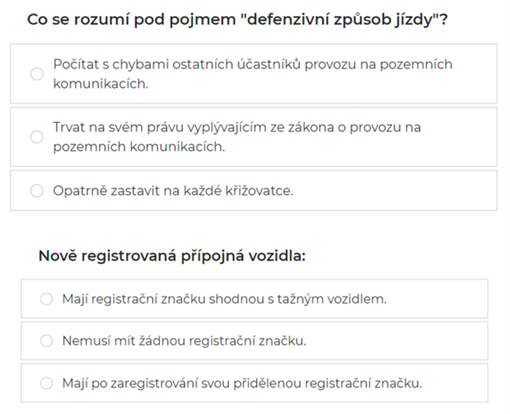Click the quoted phrase 'defenzivní způsob jízdy' in heading
Image resolution: width=510 pixels, height=414 pixels.
click(x=339, y=20)
